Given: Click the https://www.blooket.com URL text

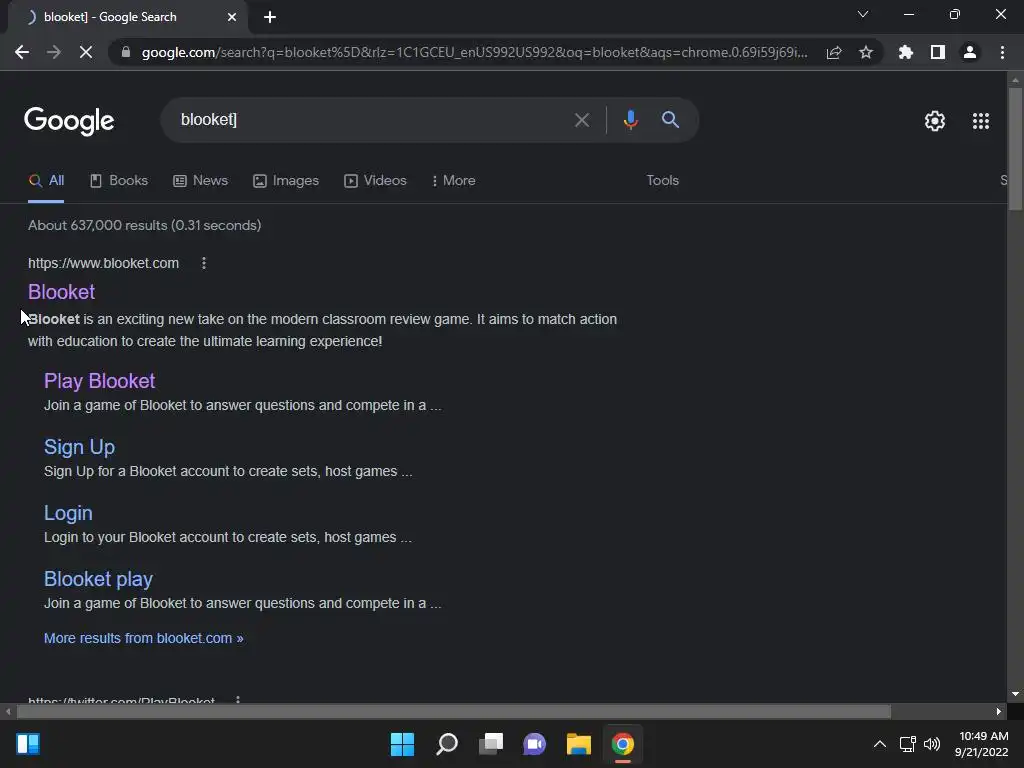Looking at the screenshot, I should 103,263.
